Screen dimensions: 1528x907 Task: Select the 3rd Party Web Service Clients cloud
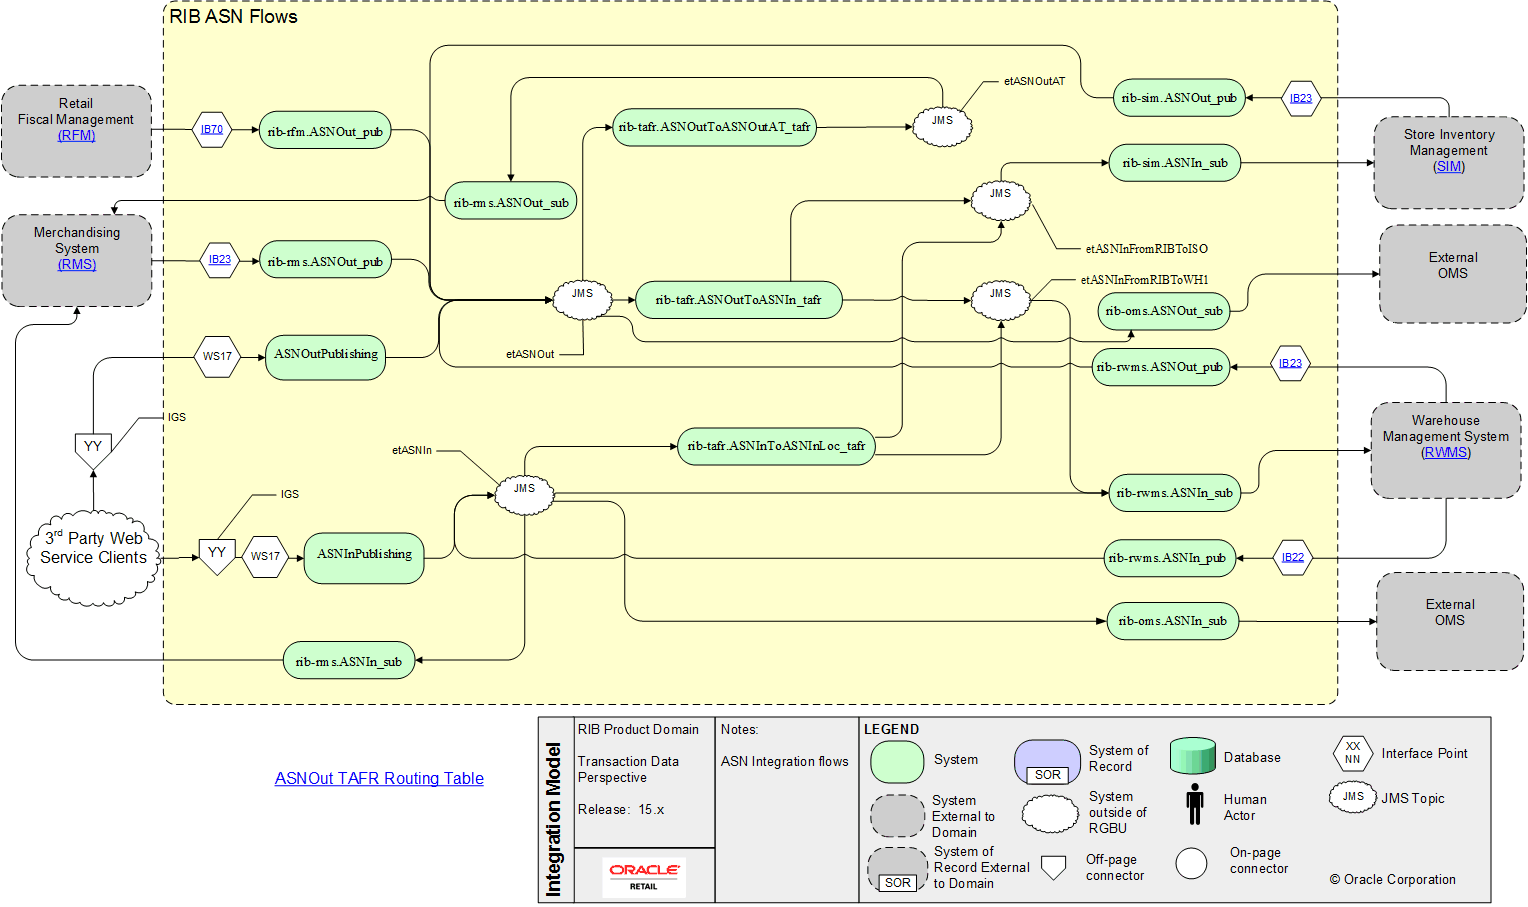click(x=93, y=556)
